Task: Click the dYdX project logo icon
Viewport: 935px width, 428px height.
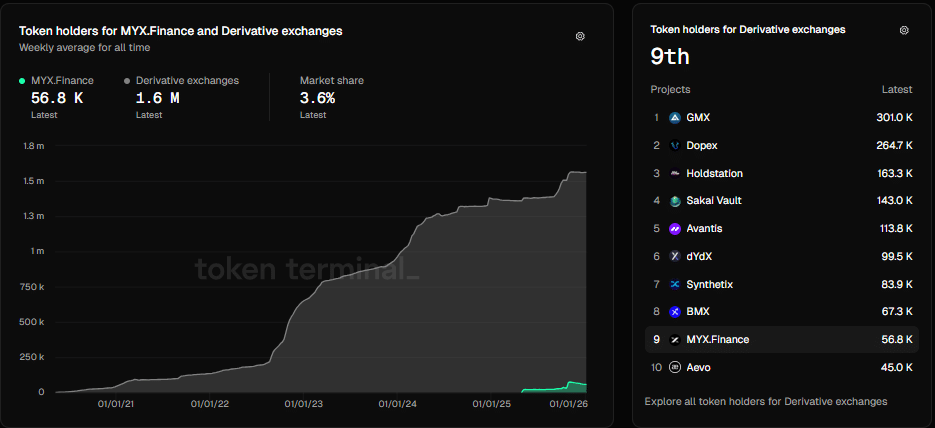Action: point(675,257)
